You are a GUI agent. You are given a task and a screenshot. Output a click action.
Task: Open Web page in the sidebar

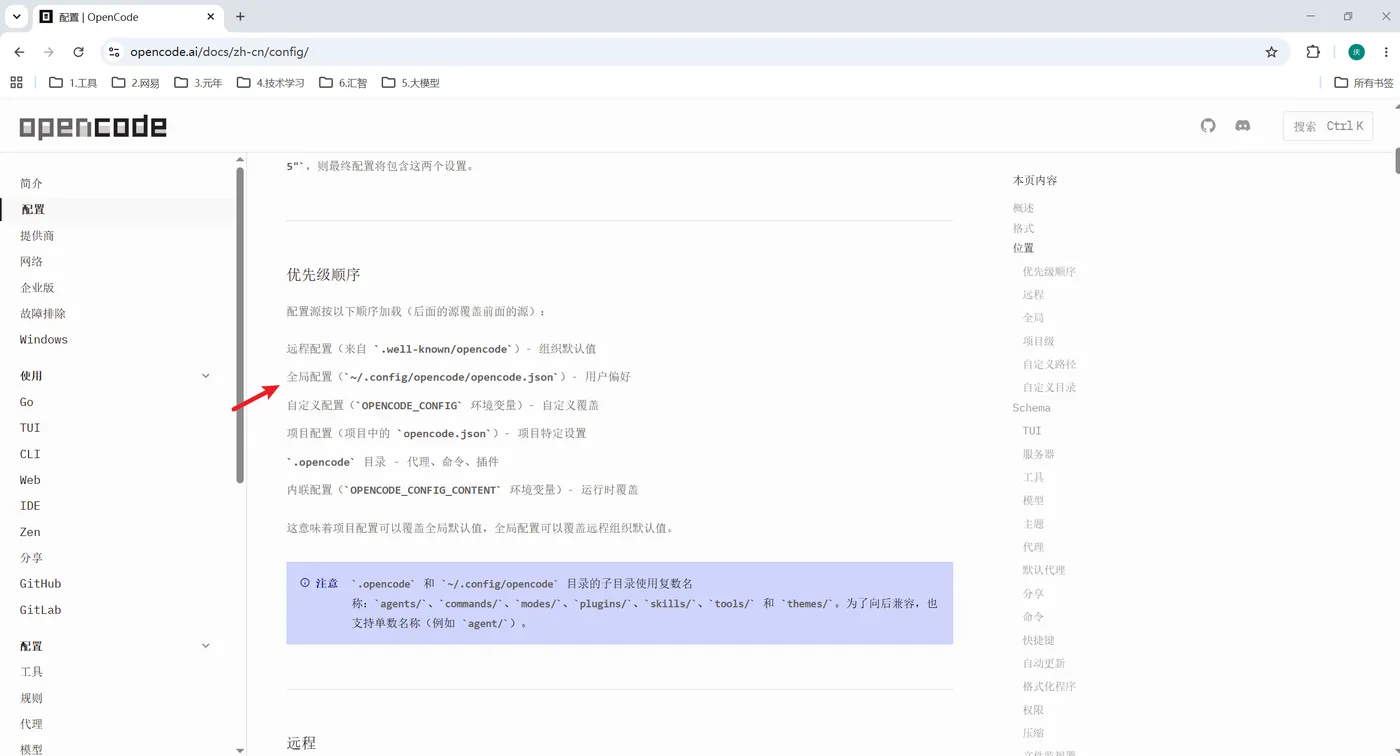30,480
